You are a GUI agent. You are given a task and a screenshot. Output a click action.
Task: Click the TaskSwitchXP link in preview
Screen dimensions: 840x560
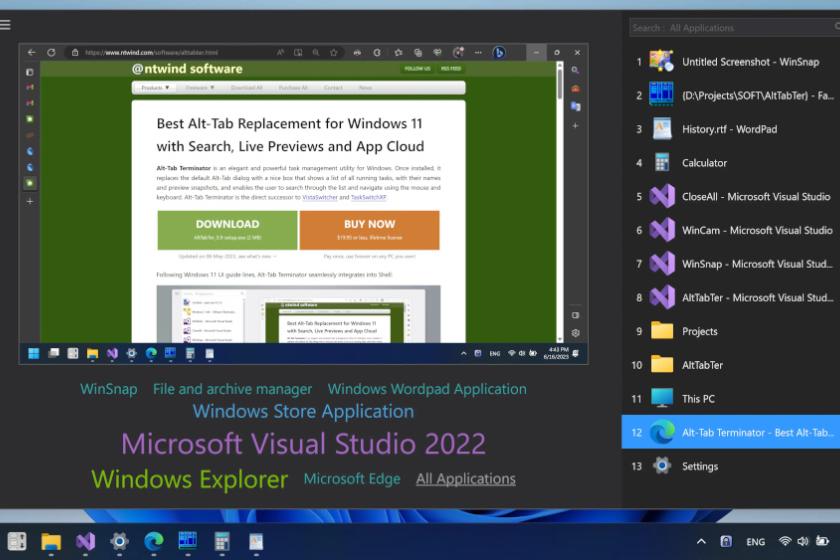369,197
